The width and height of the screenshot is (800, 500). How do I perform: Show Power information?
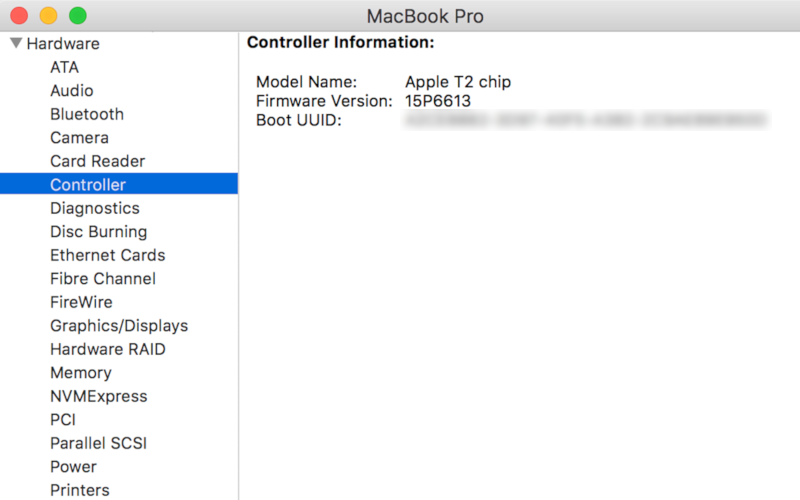tap(73, 467)
